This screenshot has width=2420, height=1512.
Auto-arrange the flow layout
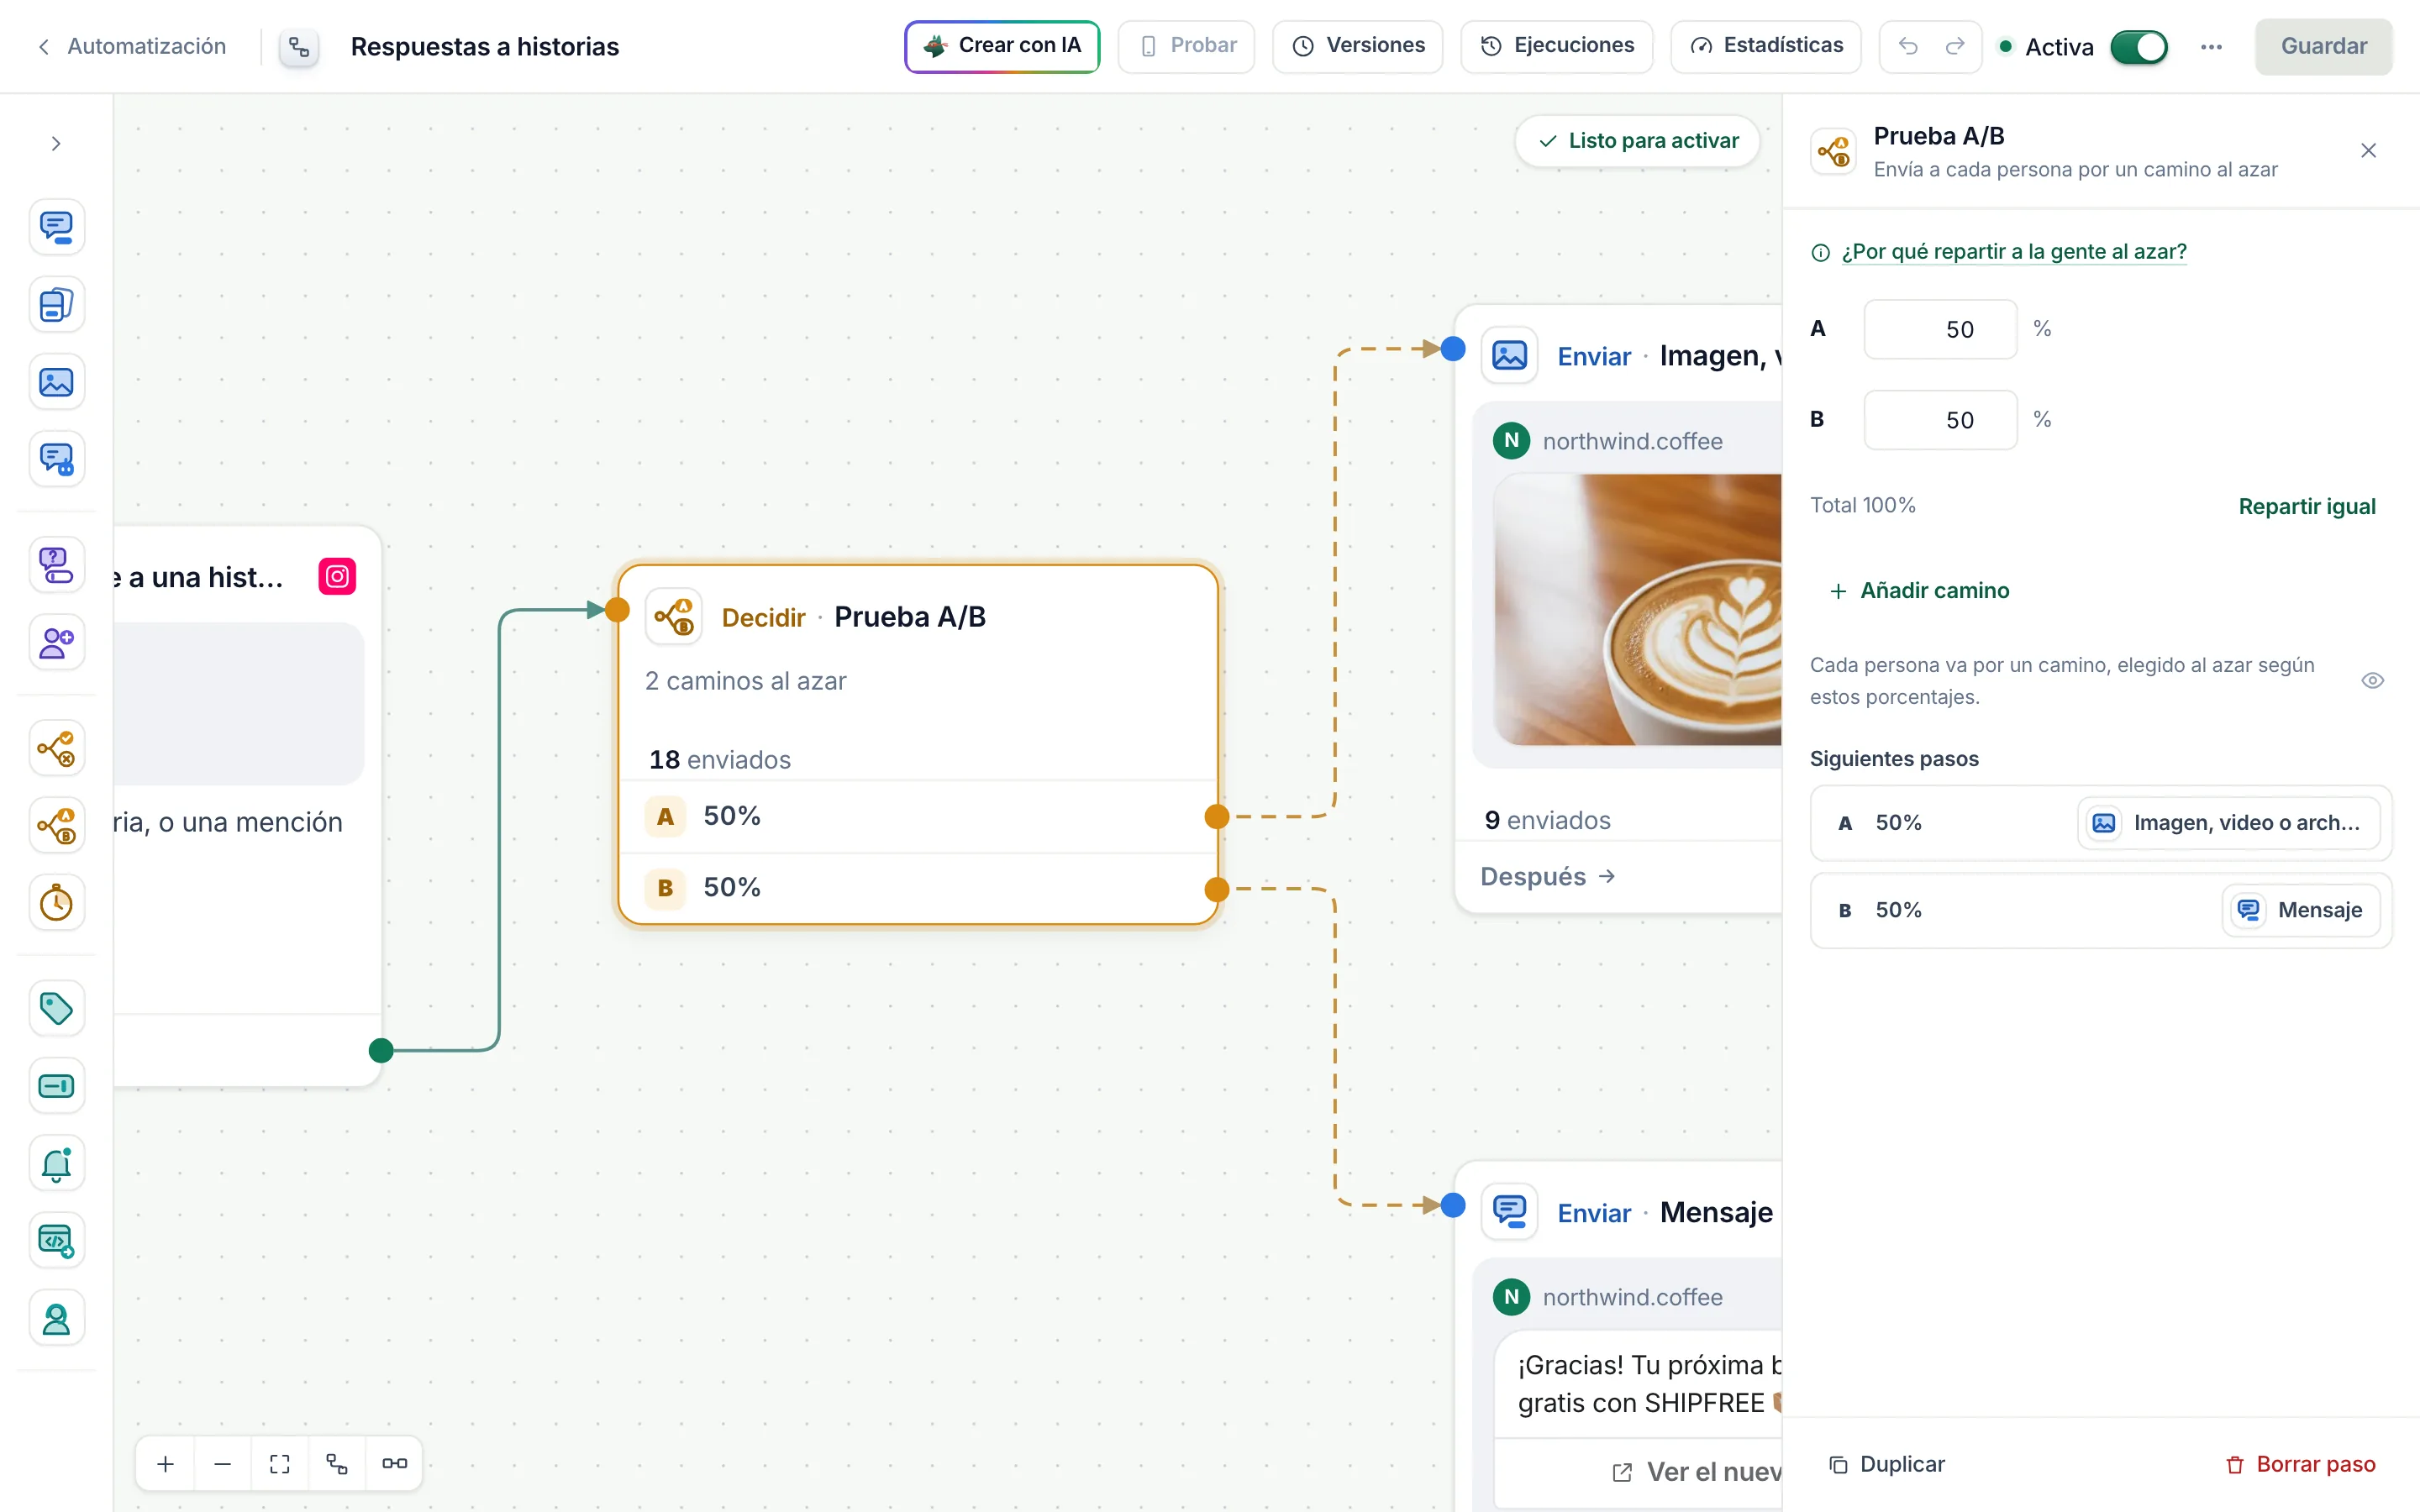tap(337, 1464)
